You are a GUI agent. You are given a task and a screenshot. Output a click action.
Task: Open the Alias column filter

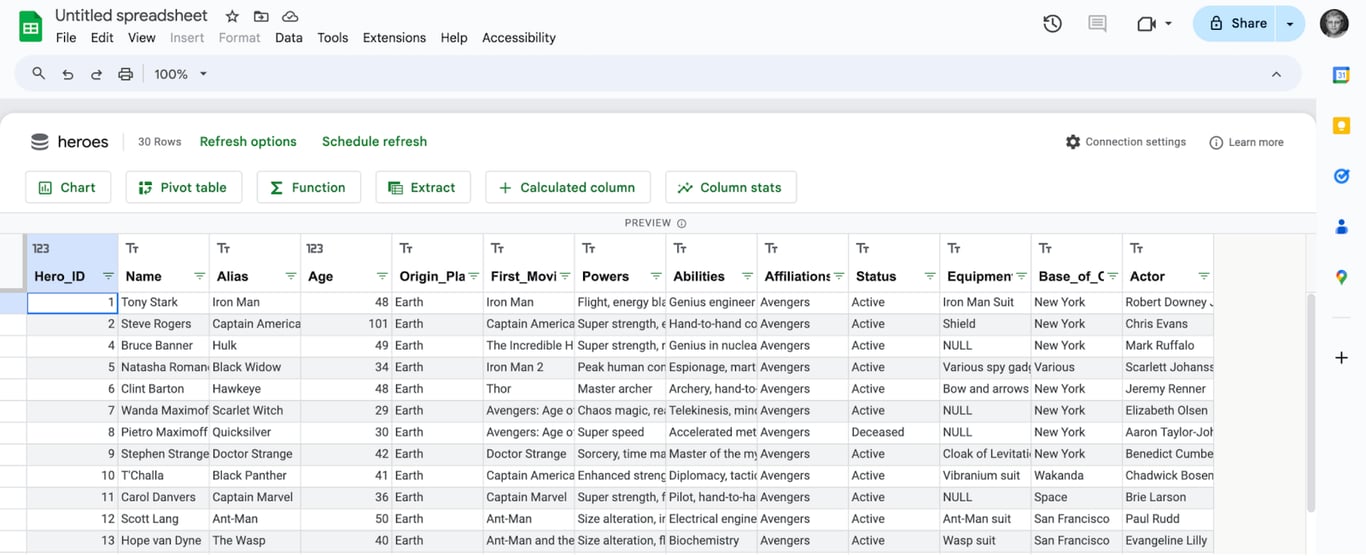click(291, 277)
